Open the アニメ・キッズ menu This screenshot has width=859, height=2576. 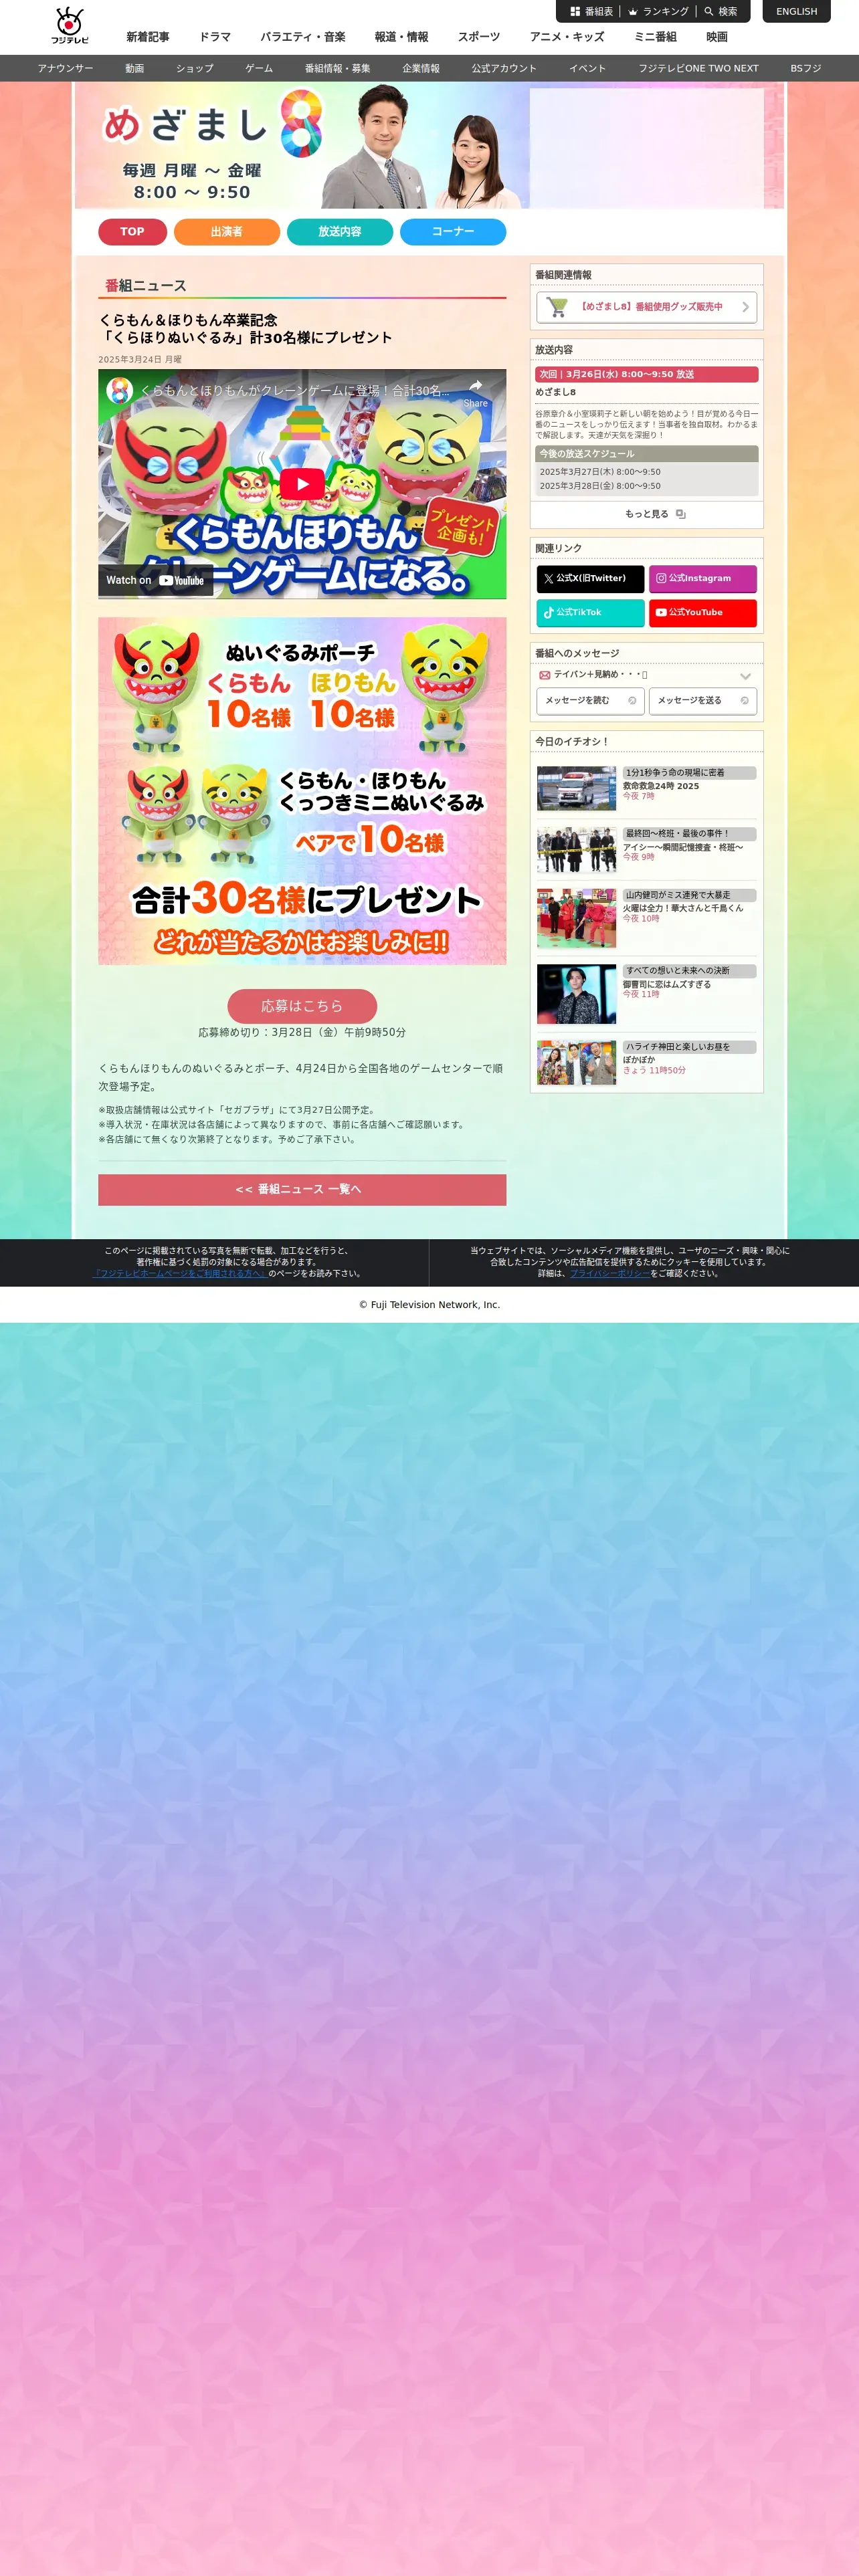point(567,37)
